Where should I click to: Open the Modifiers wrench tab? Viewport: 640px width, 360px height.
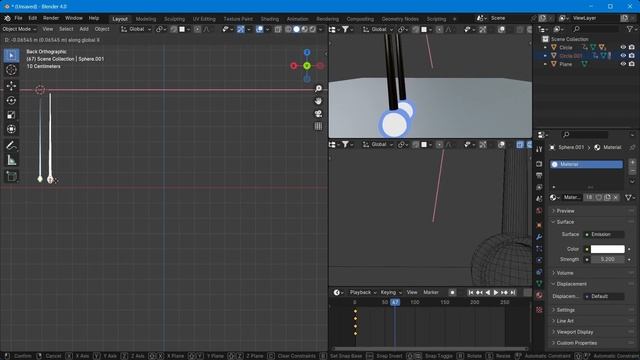pyautogui.click(x=539, y=237)
